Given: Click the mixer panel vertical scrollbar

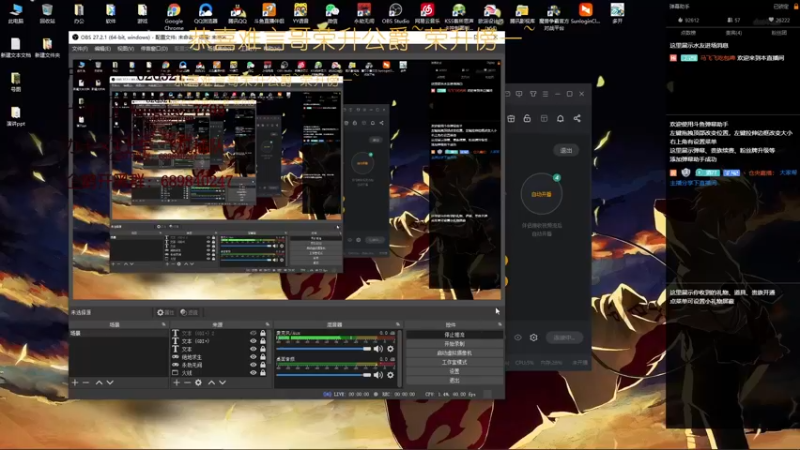Looking at the screenshot, I should 399,357.
